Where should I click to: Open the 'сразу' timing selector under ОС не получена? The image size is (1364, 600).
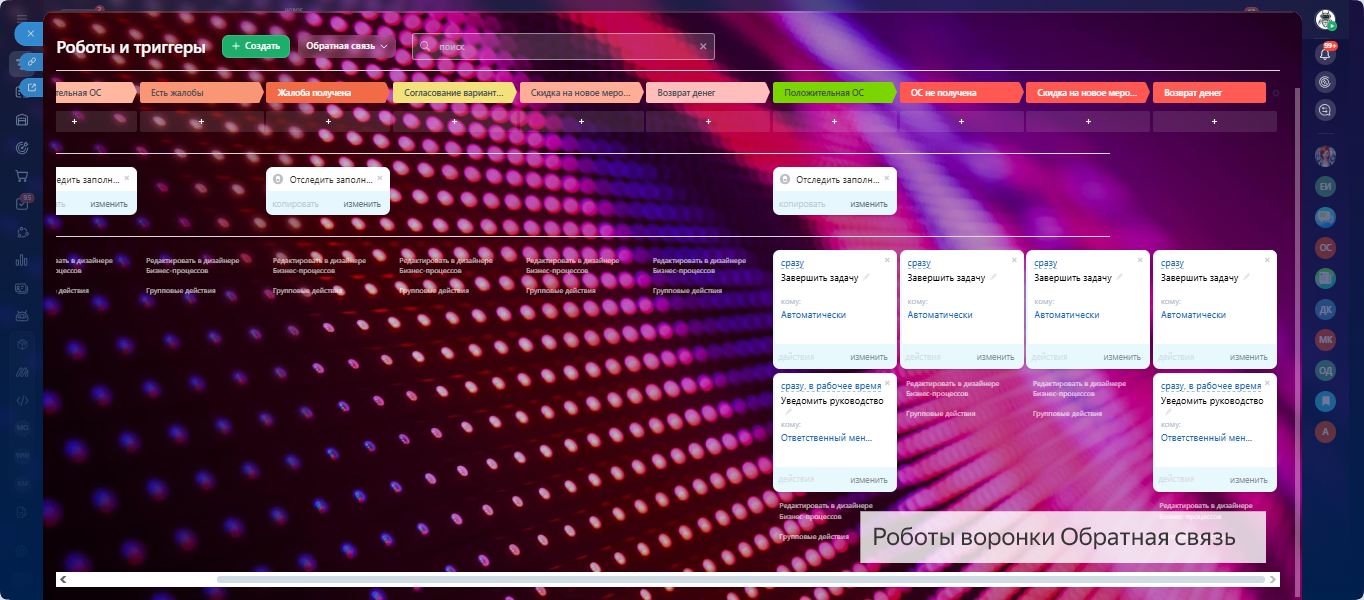918,263
